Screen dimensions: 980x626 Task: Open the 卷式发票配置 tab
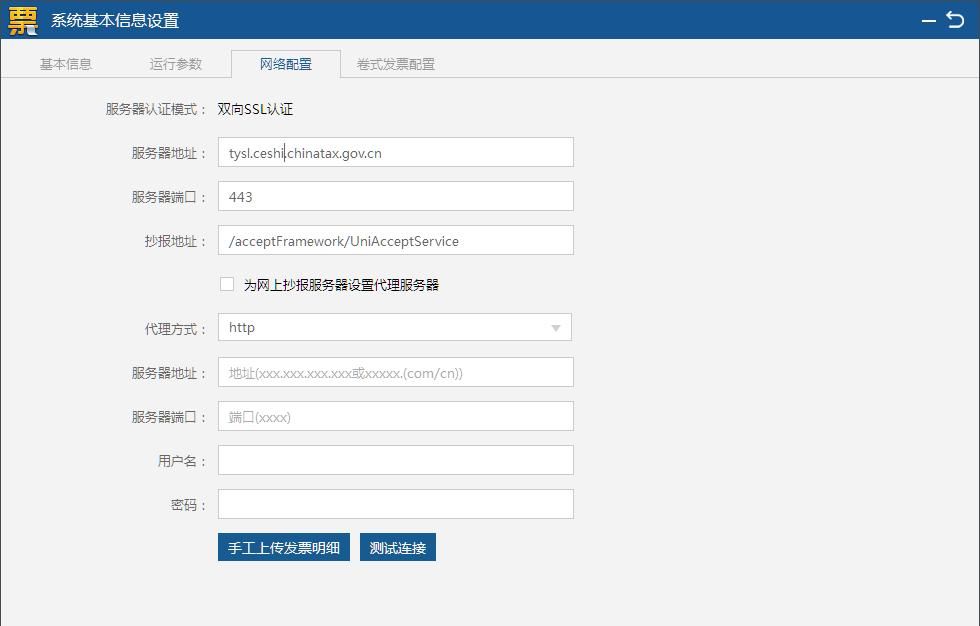click(x=394, y=62)
